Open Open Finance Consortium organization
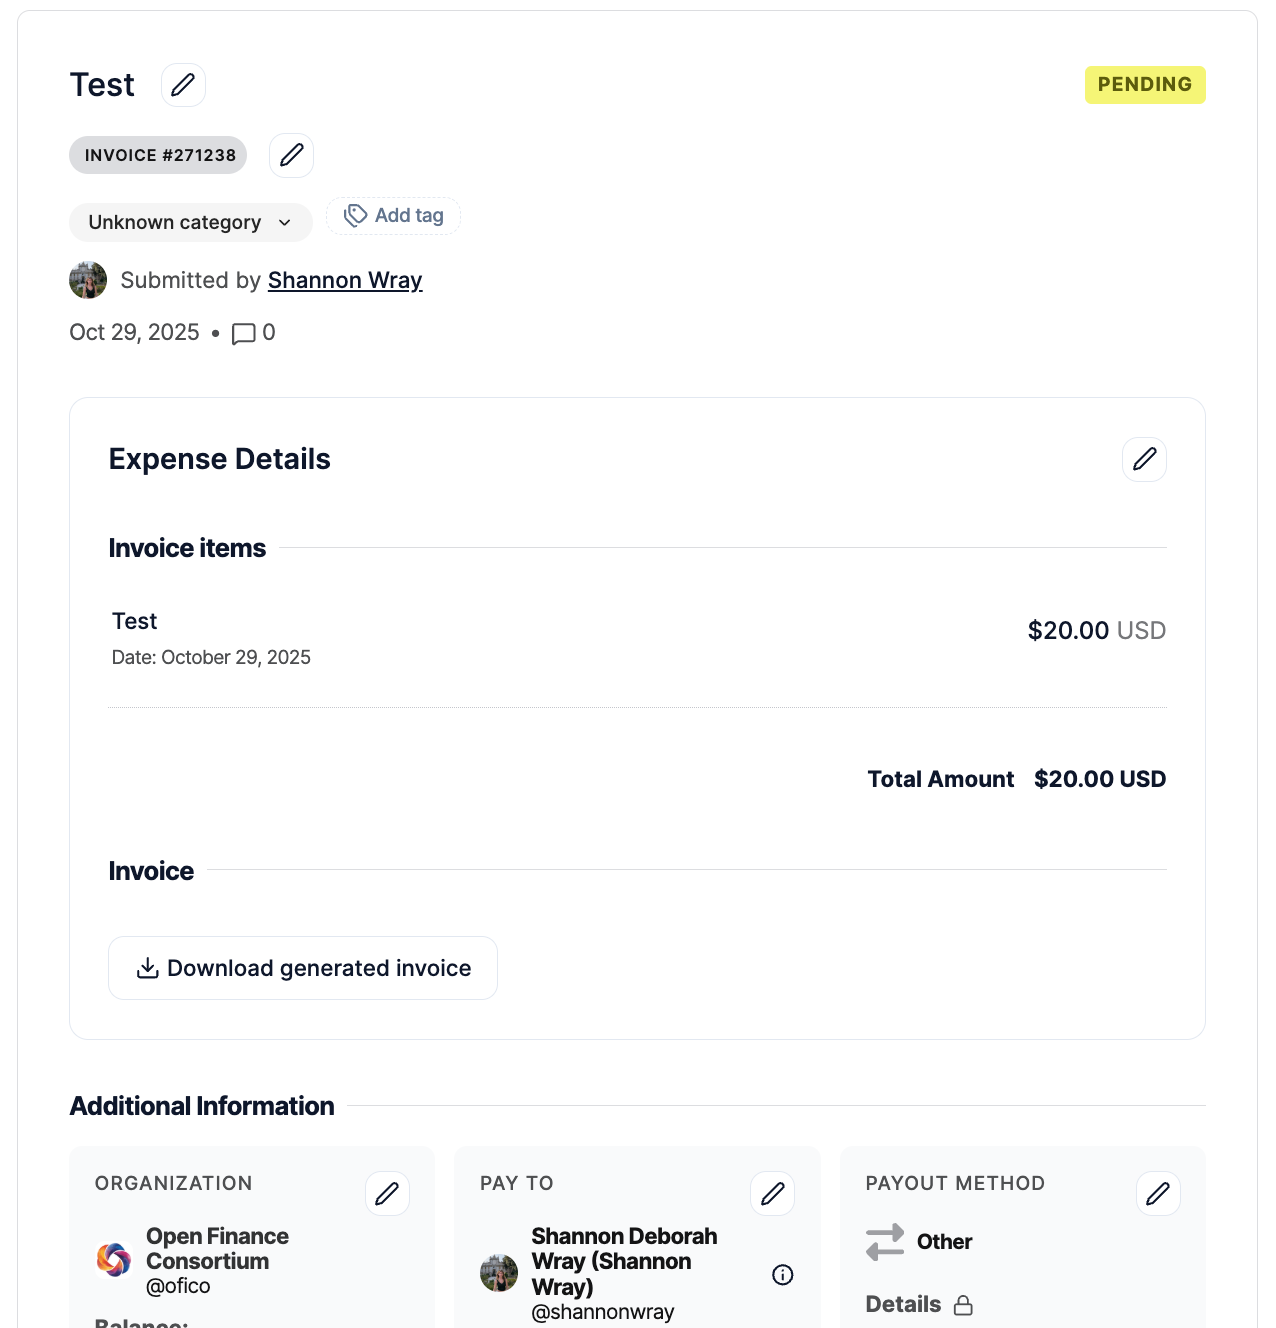The width and height of the screenshot is (1276, 1328). click(x=217, y=1249)
